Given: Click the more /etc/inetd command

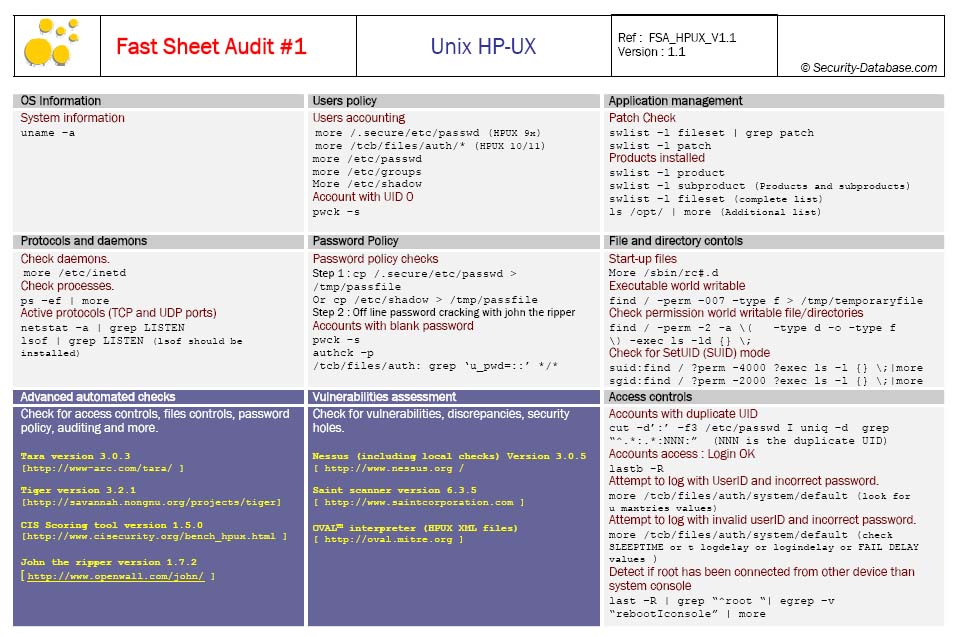Looking at the screenshot, I should pos(75,273).
